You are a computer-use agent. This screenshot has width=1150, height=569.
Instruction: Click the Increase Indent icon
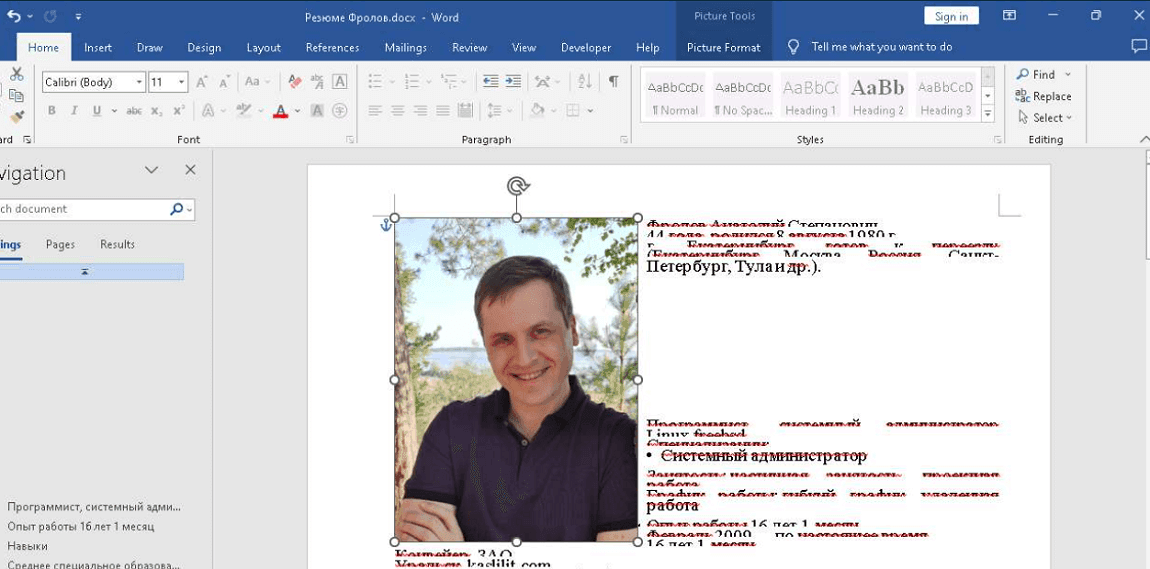click(x=513, y=82)
